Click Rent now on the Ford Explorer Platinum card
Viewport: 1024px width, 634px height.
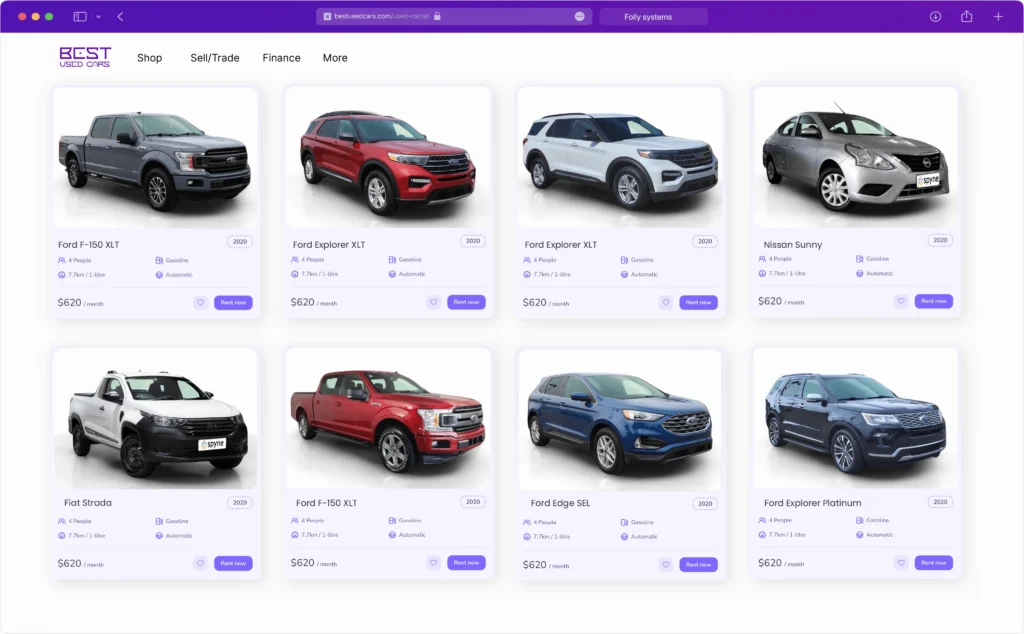coord(934,562)
